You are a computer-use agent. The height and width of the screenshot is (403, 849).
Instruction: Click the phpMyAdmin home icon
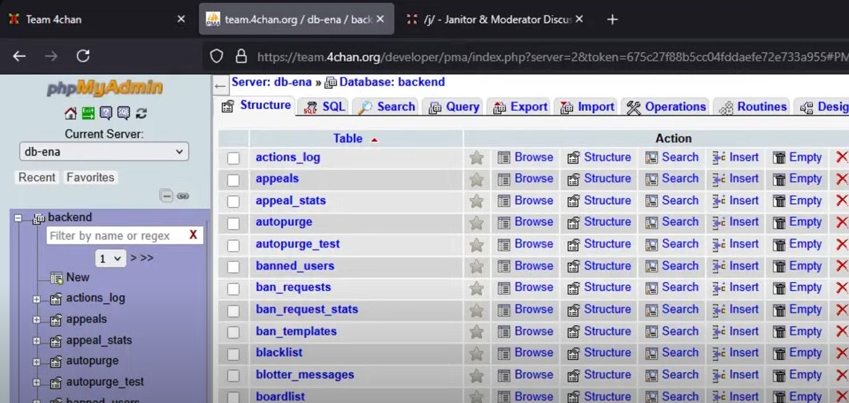[70, 113]
